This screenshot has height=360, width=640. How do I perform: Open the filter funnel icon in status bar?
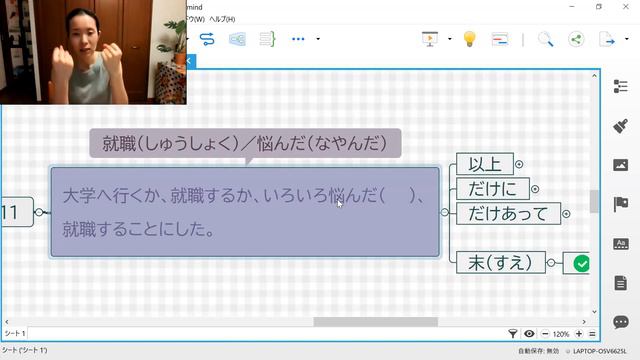[513, 334]
